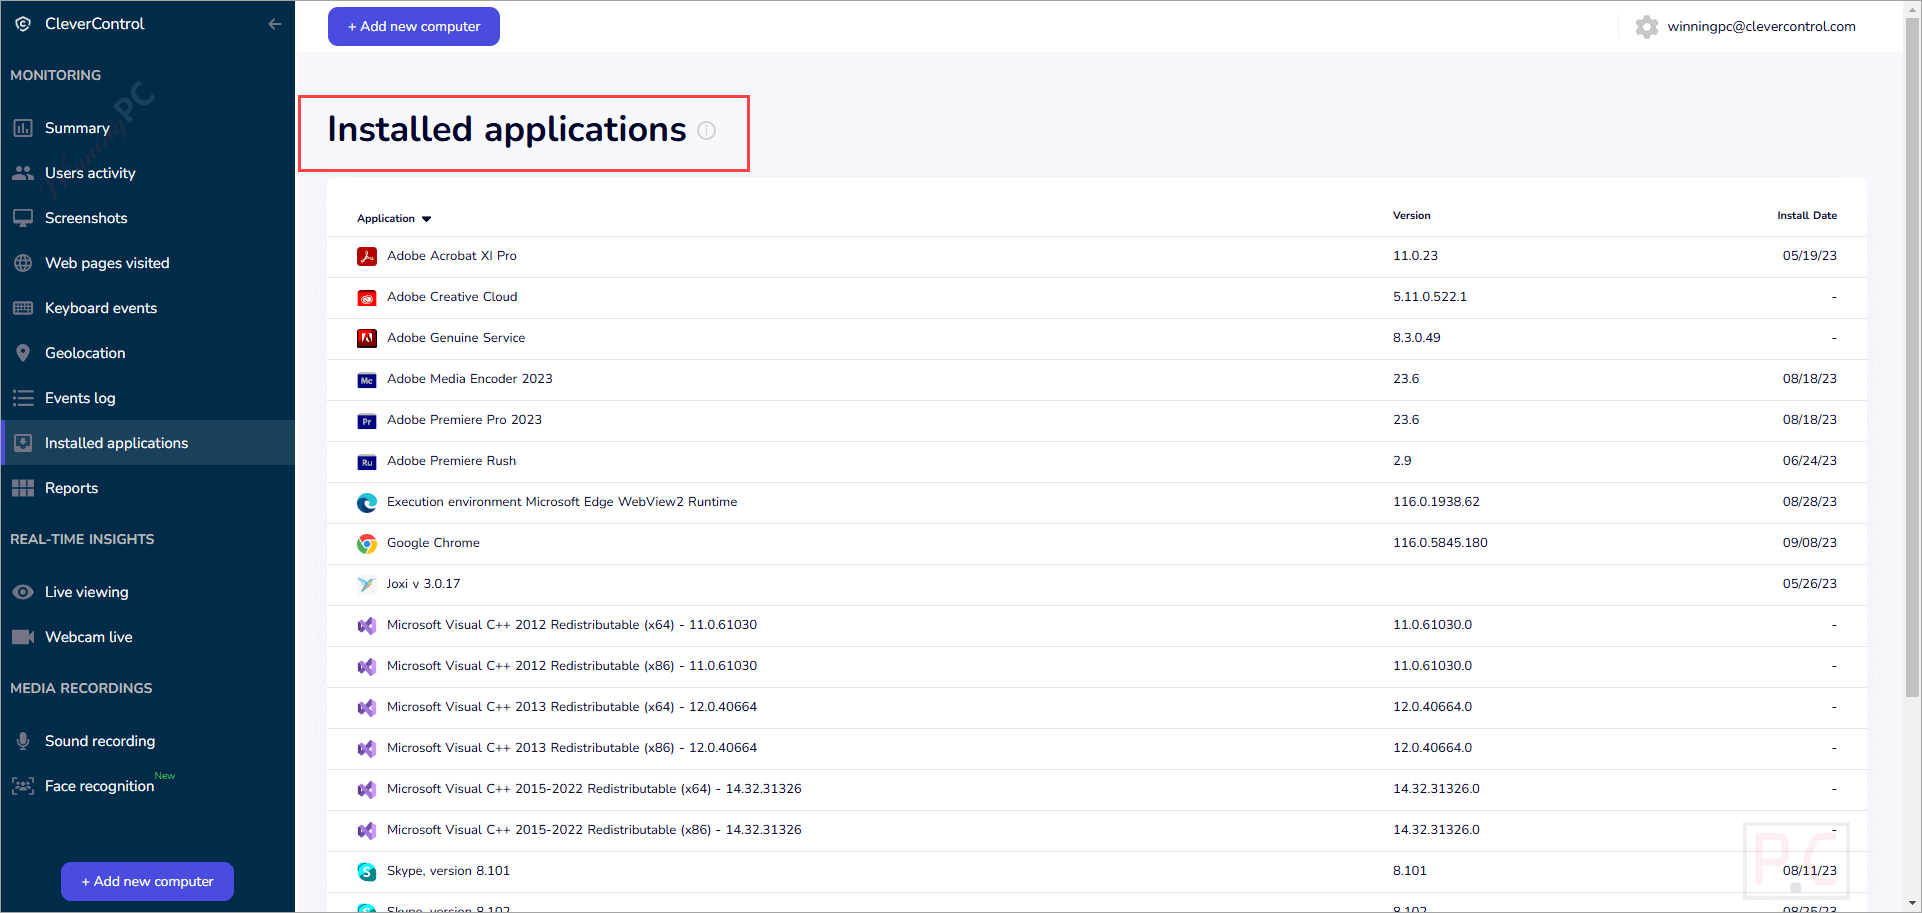Click the Google Chrome icon
This screenshot has width=1922, height=913.
point(367,544)
